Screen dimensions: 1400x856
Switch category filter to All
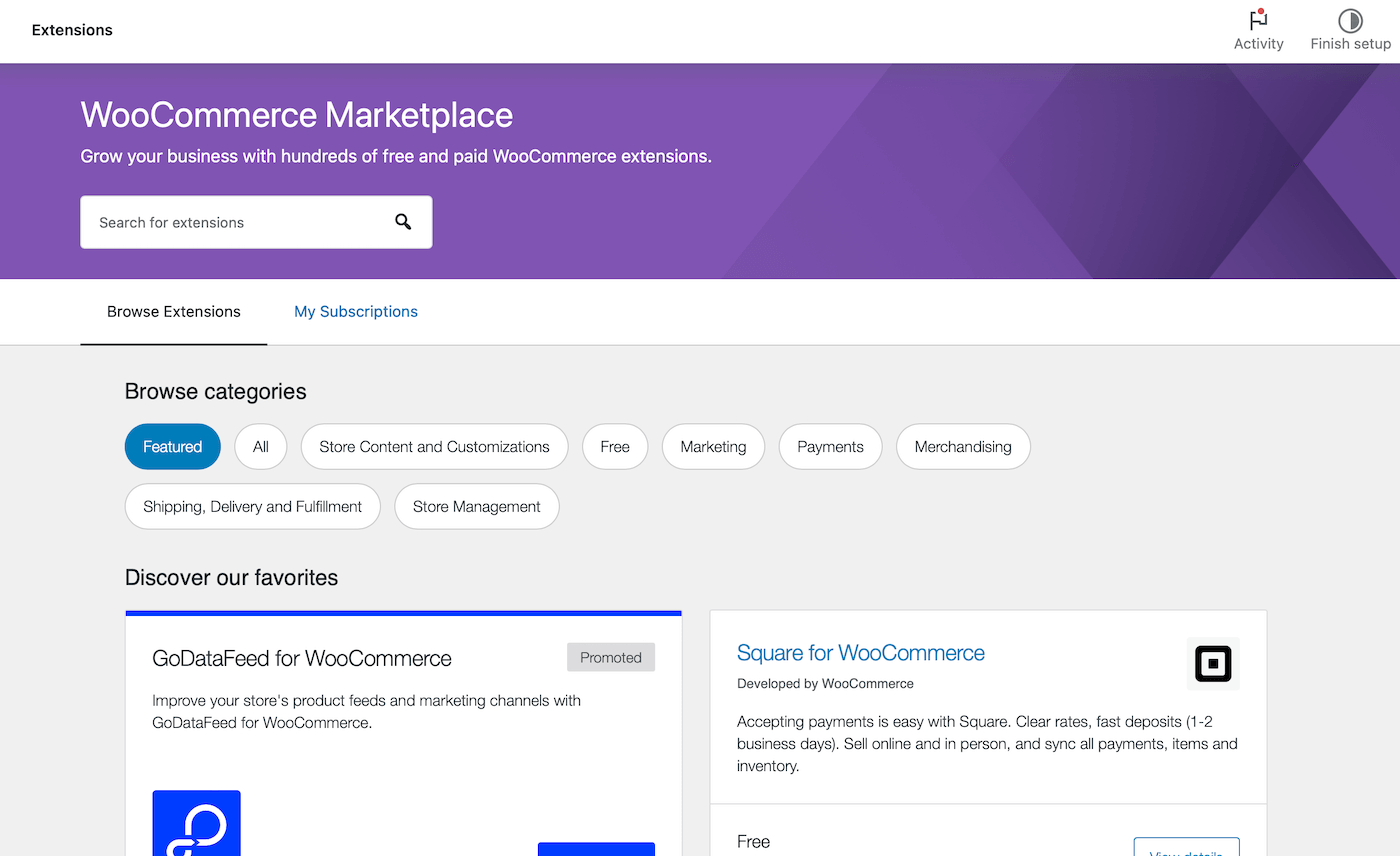click(x=260, y=446)
